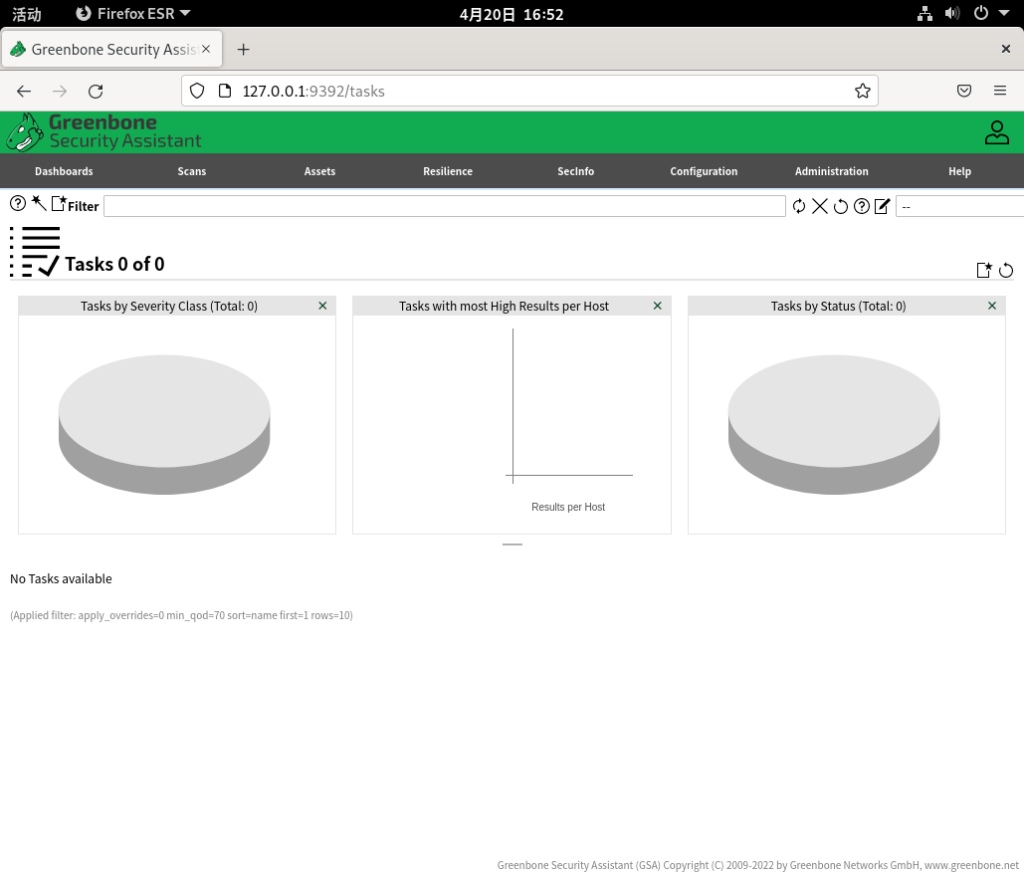Reset filter to default icon

tap(841, 206)
